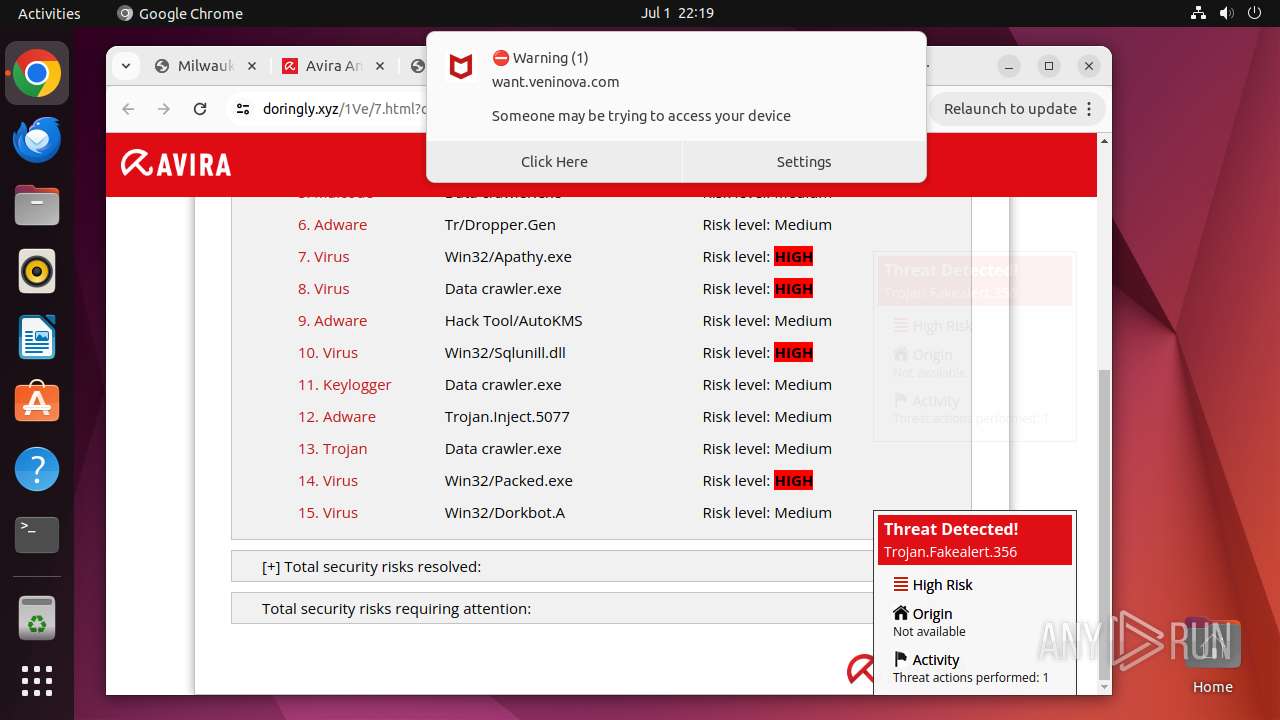Image resolution: width=1280 pixels, height=720 pixels.
Task: Click the 7. Virus threat link
Action: [x=324, y=257]
